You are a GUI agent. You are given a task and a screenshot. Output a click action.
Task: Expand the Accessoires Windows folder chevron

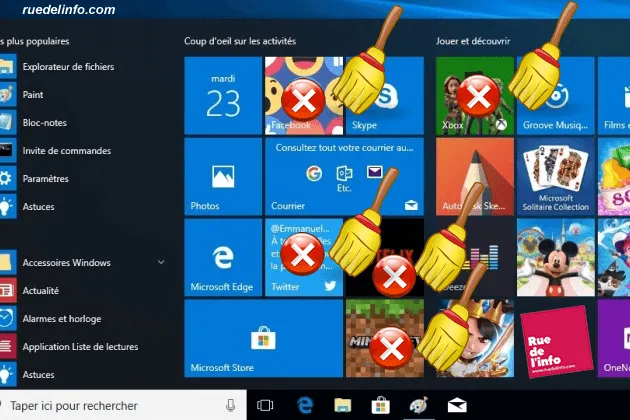click(x=161, y=262)
